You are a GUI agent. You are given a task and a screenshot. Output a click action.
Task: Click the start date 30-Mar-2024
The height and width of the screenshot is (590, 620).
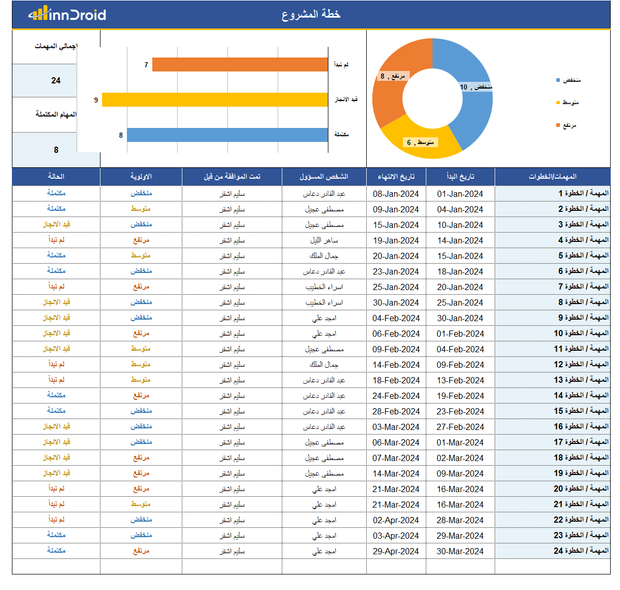pyautogui.click(x=460, y=551)
